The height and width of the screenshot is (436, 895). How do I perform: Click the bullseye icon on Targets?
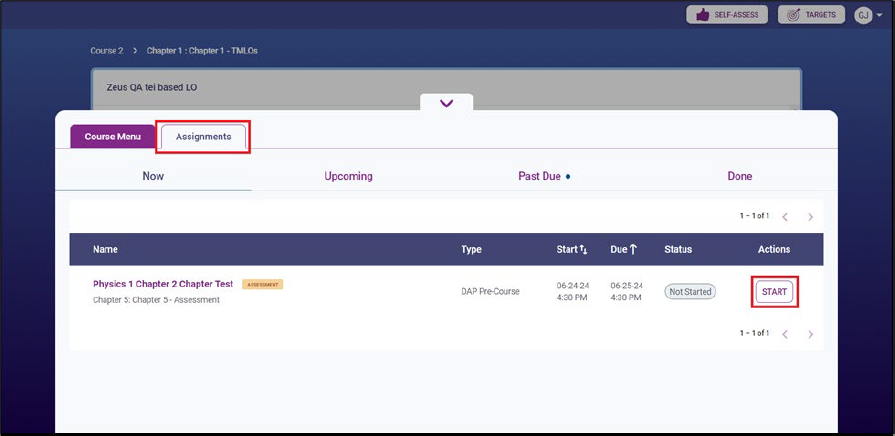click(794, 15)
